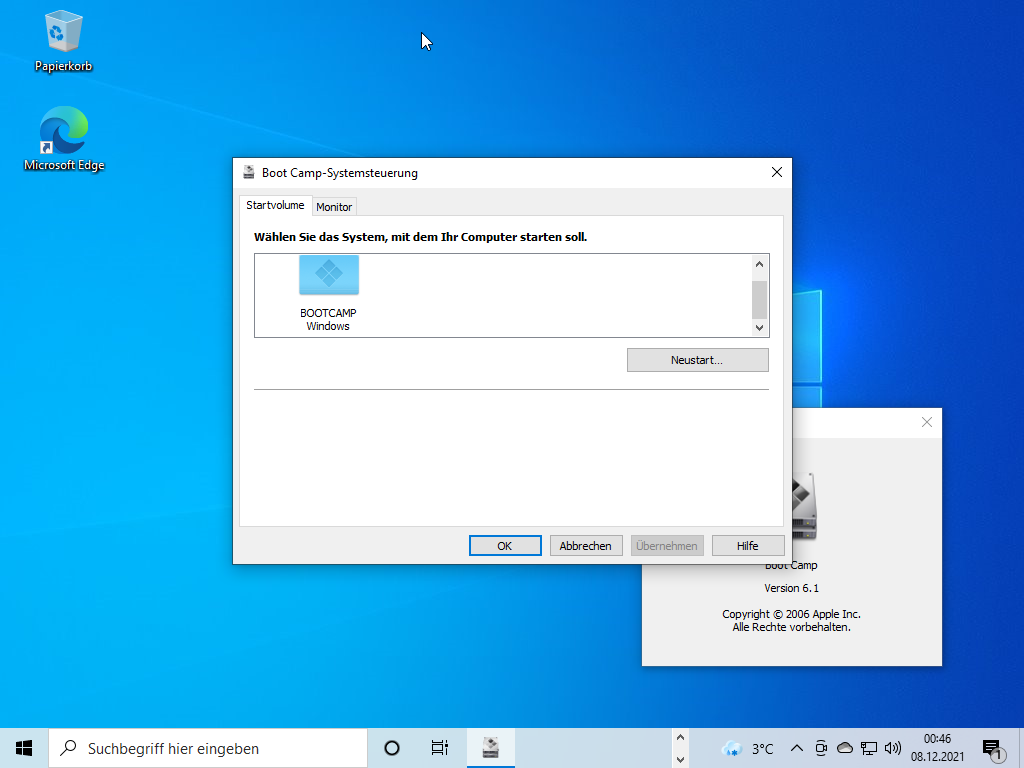Open the Task View taskbar icon
This screenshot has width=1024, height=768.
[x=440, y=748]
